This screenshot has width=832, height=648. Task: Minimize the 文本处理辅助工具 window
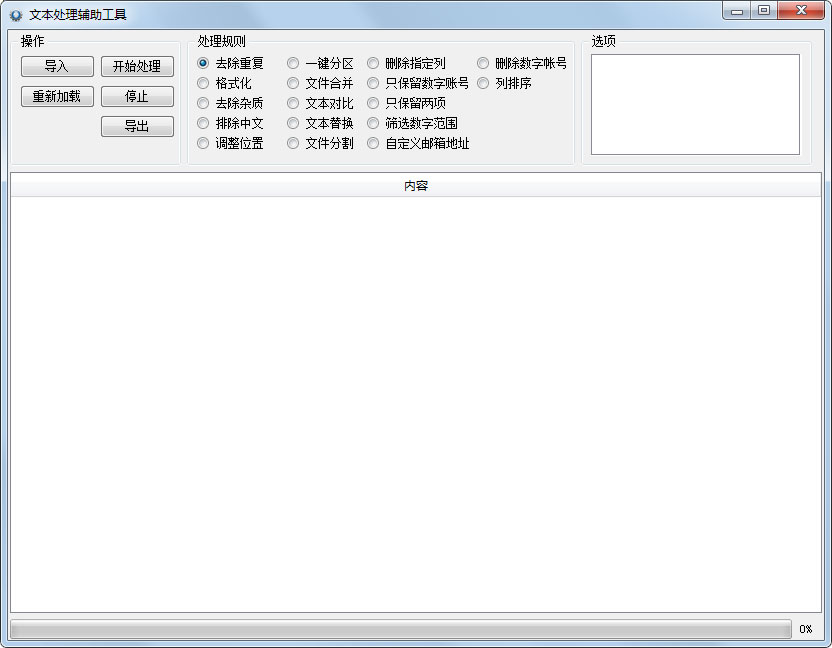coord(736,10)
